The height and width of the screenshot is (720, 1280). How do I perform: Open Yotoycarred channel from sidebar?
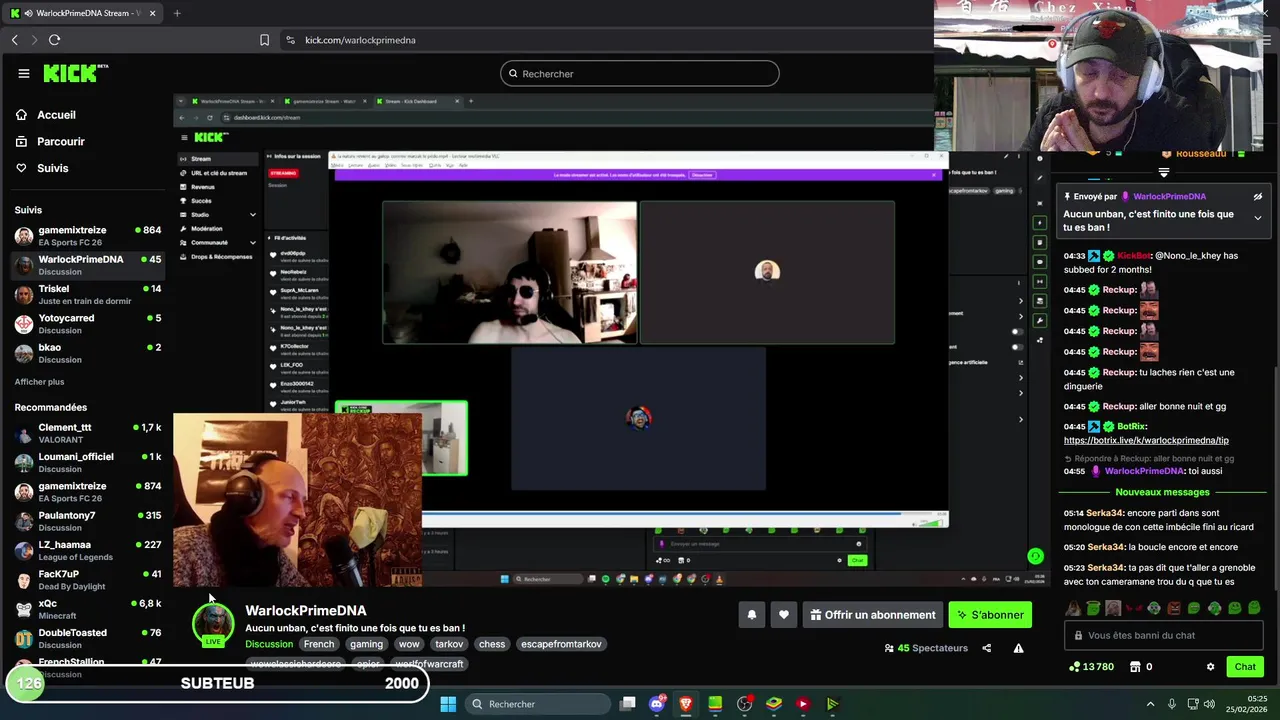[x=88, y=324]
